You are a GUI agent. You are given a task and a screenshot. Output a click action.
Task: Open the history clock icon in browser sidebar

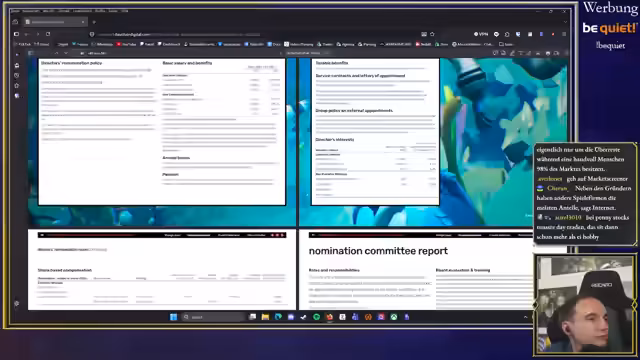[x=17, y=76]
